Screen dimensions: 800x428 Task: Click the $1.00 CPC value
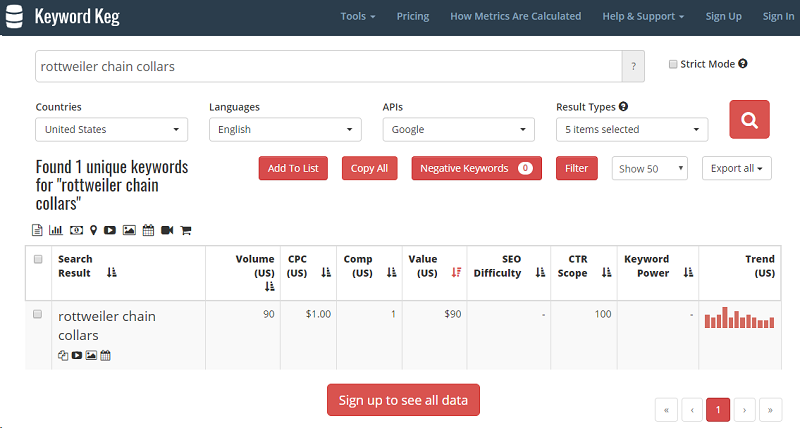click(x=318, y=314)
